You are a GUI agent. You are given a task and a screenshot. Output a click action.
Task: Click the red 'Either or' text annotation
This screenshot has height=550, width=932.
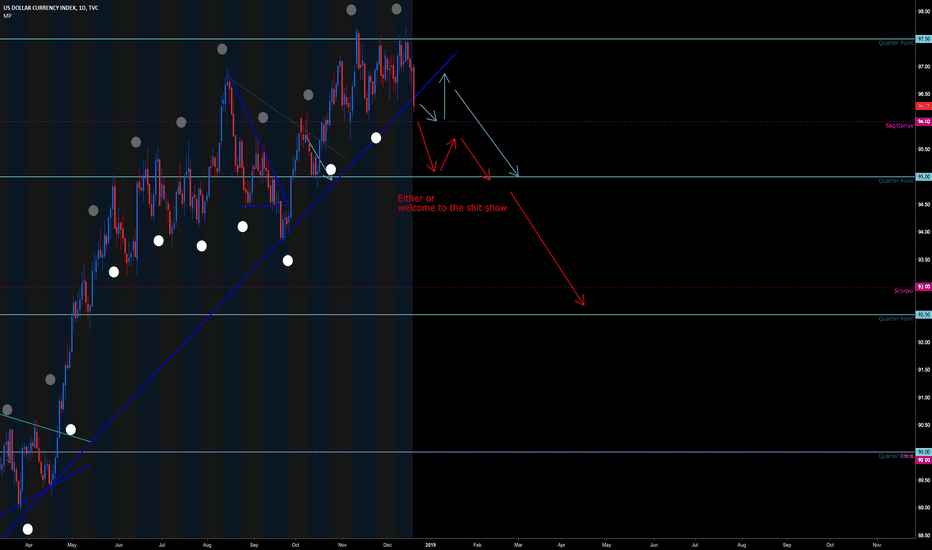[416, 199]
